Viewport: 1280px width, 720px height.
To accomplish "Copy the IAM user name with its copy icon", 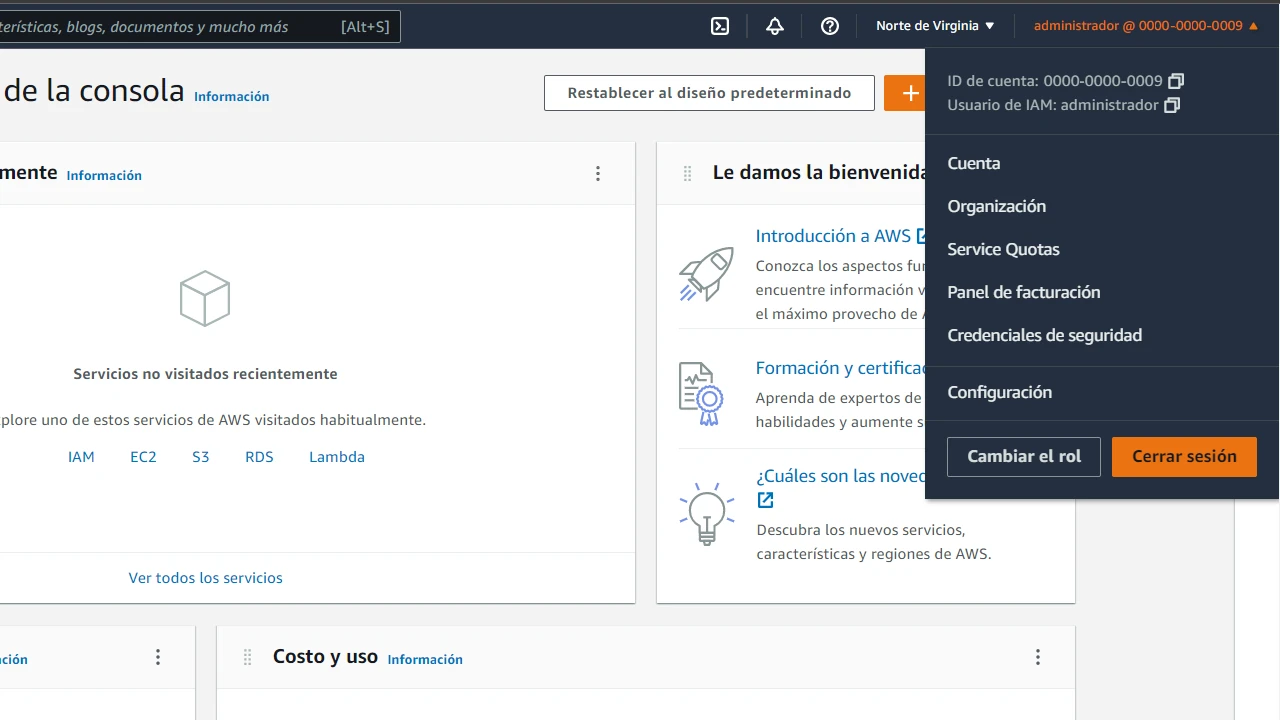I will [x=1172, y=105].
